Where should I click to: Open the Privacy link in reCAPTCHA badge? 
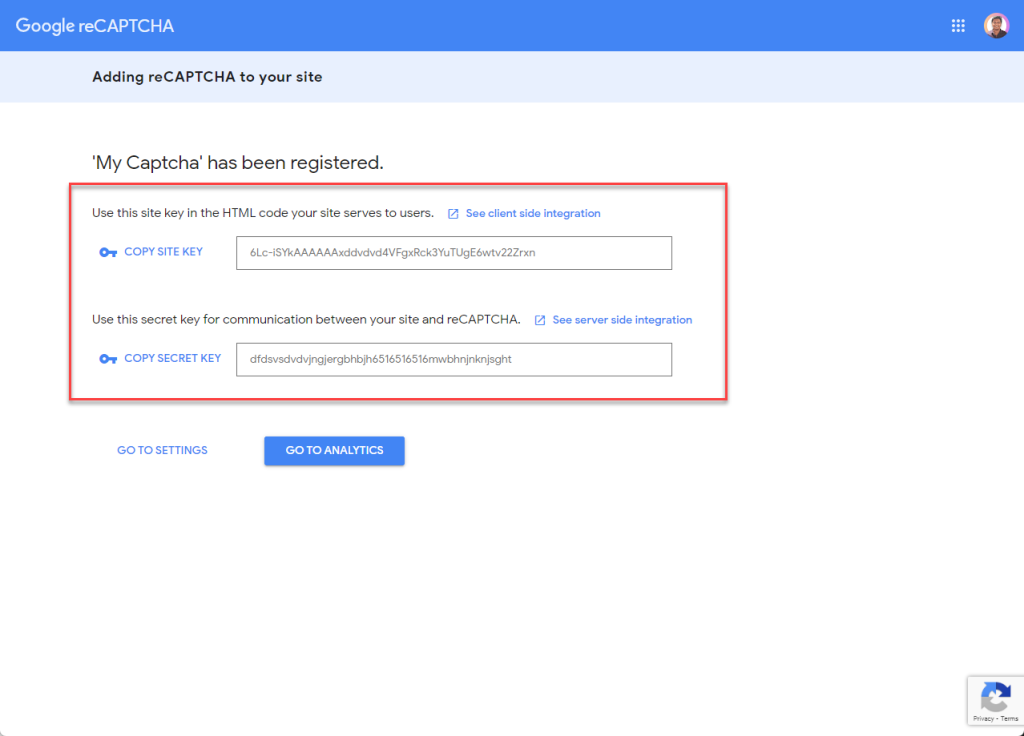tap(983, 718)
